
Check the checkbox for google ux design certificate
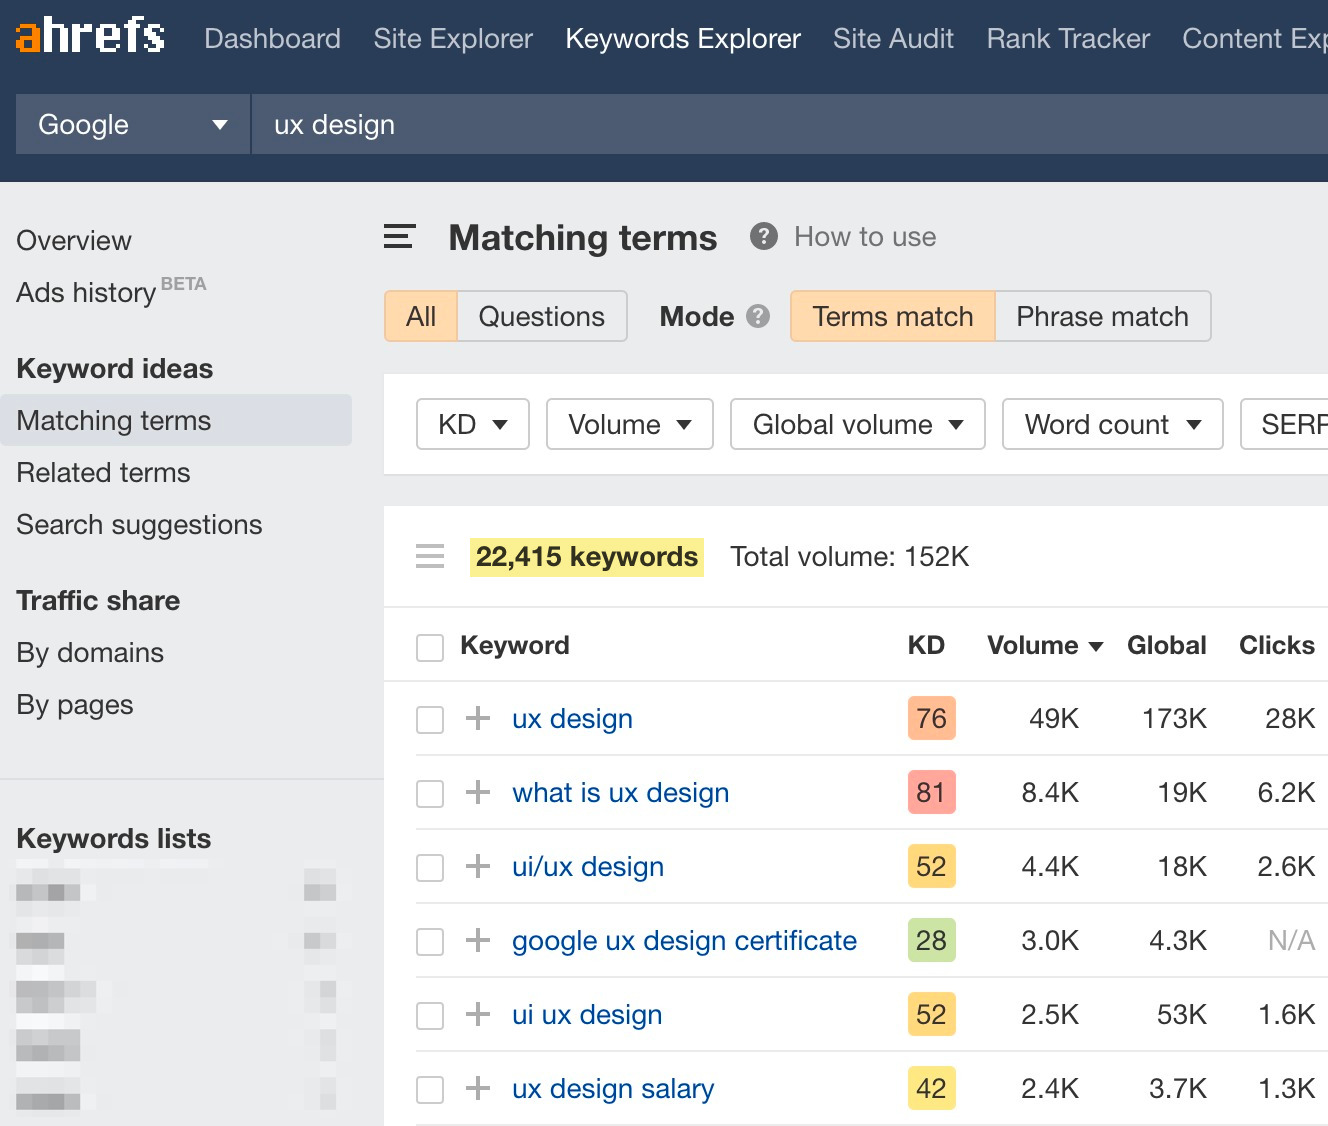(429, 941)
